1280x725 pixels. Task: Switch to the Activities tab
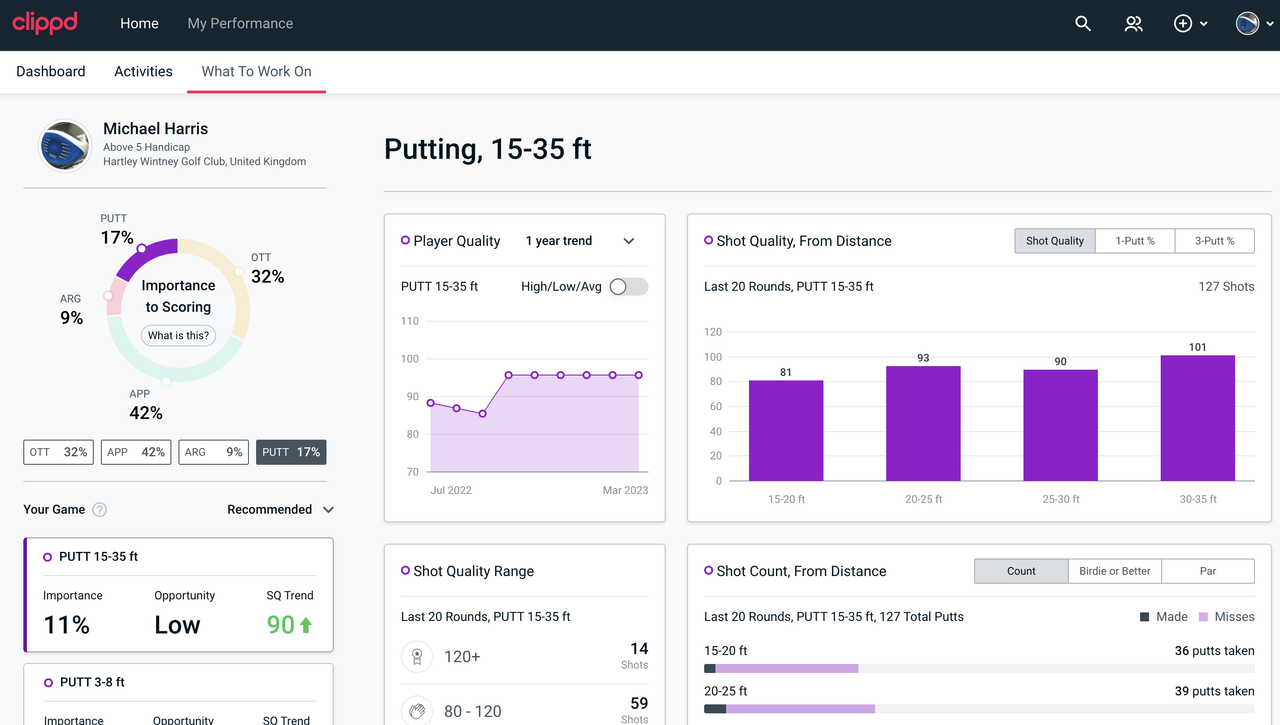tap(143, 71)
